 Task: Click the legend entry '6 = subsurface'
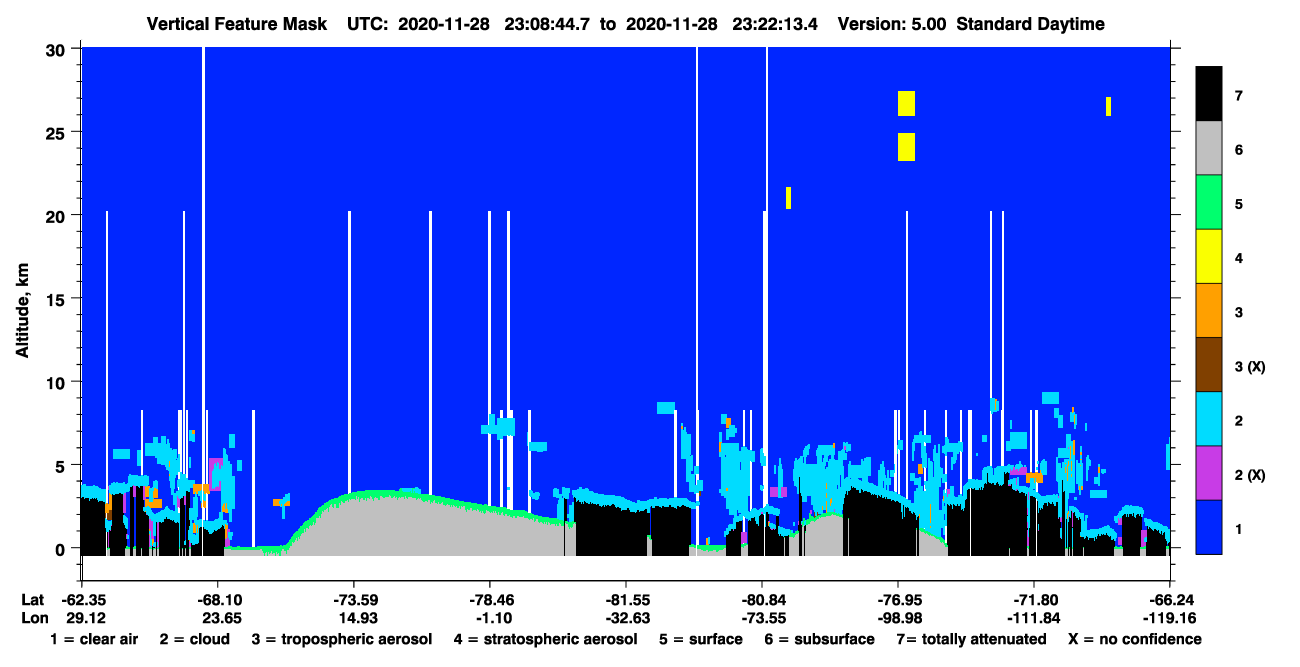820,640
